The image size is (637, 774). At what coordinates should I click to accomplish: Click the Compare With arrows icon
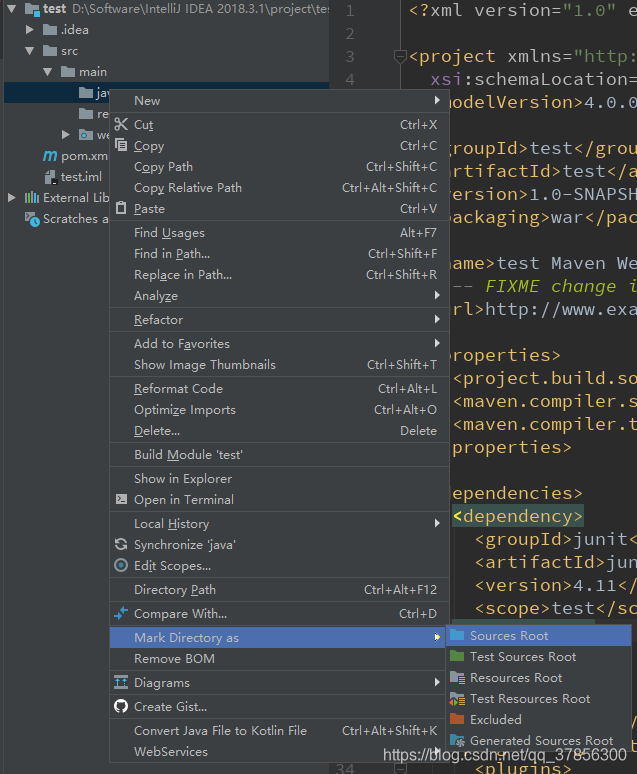click(x=121, y=613)
